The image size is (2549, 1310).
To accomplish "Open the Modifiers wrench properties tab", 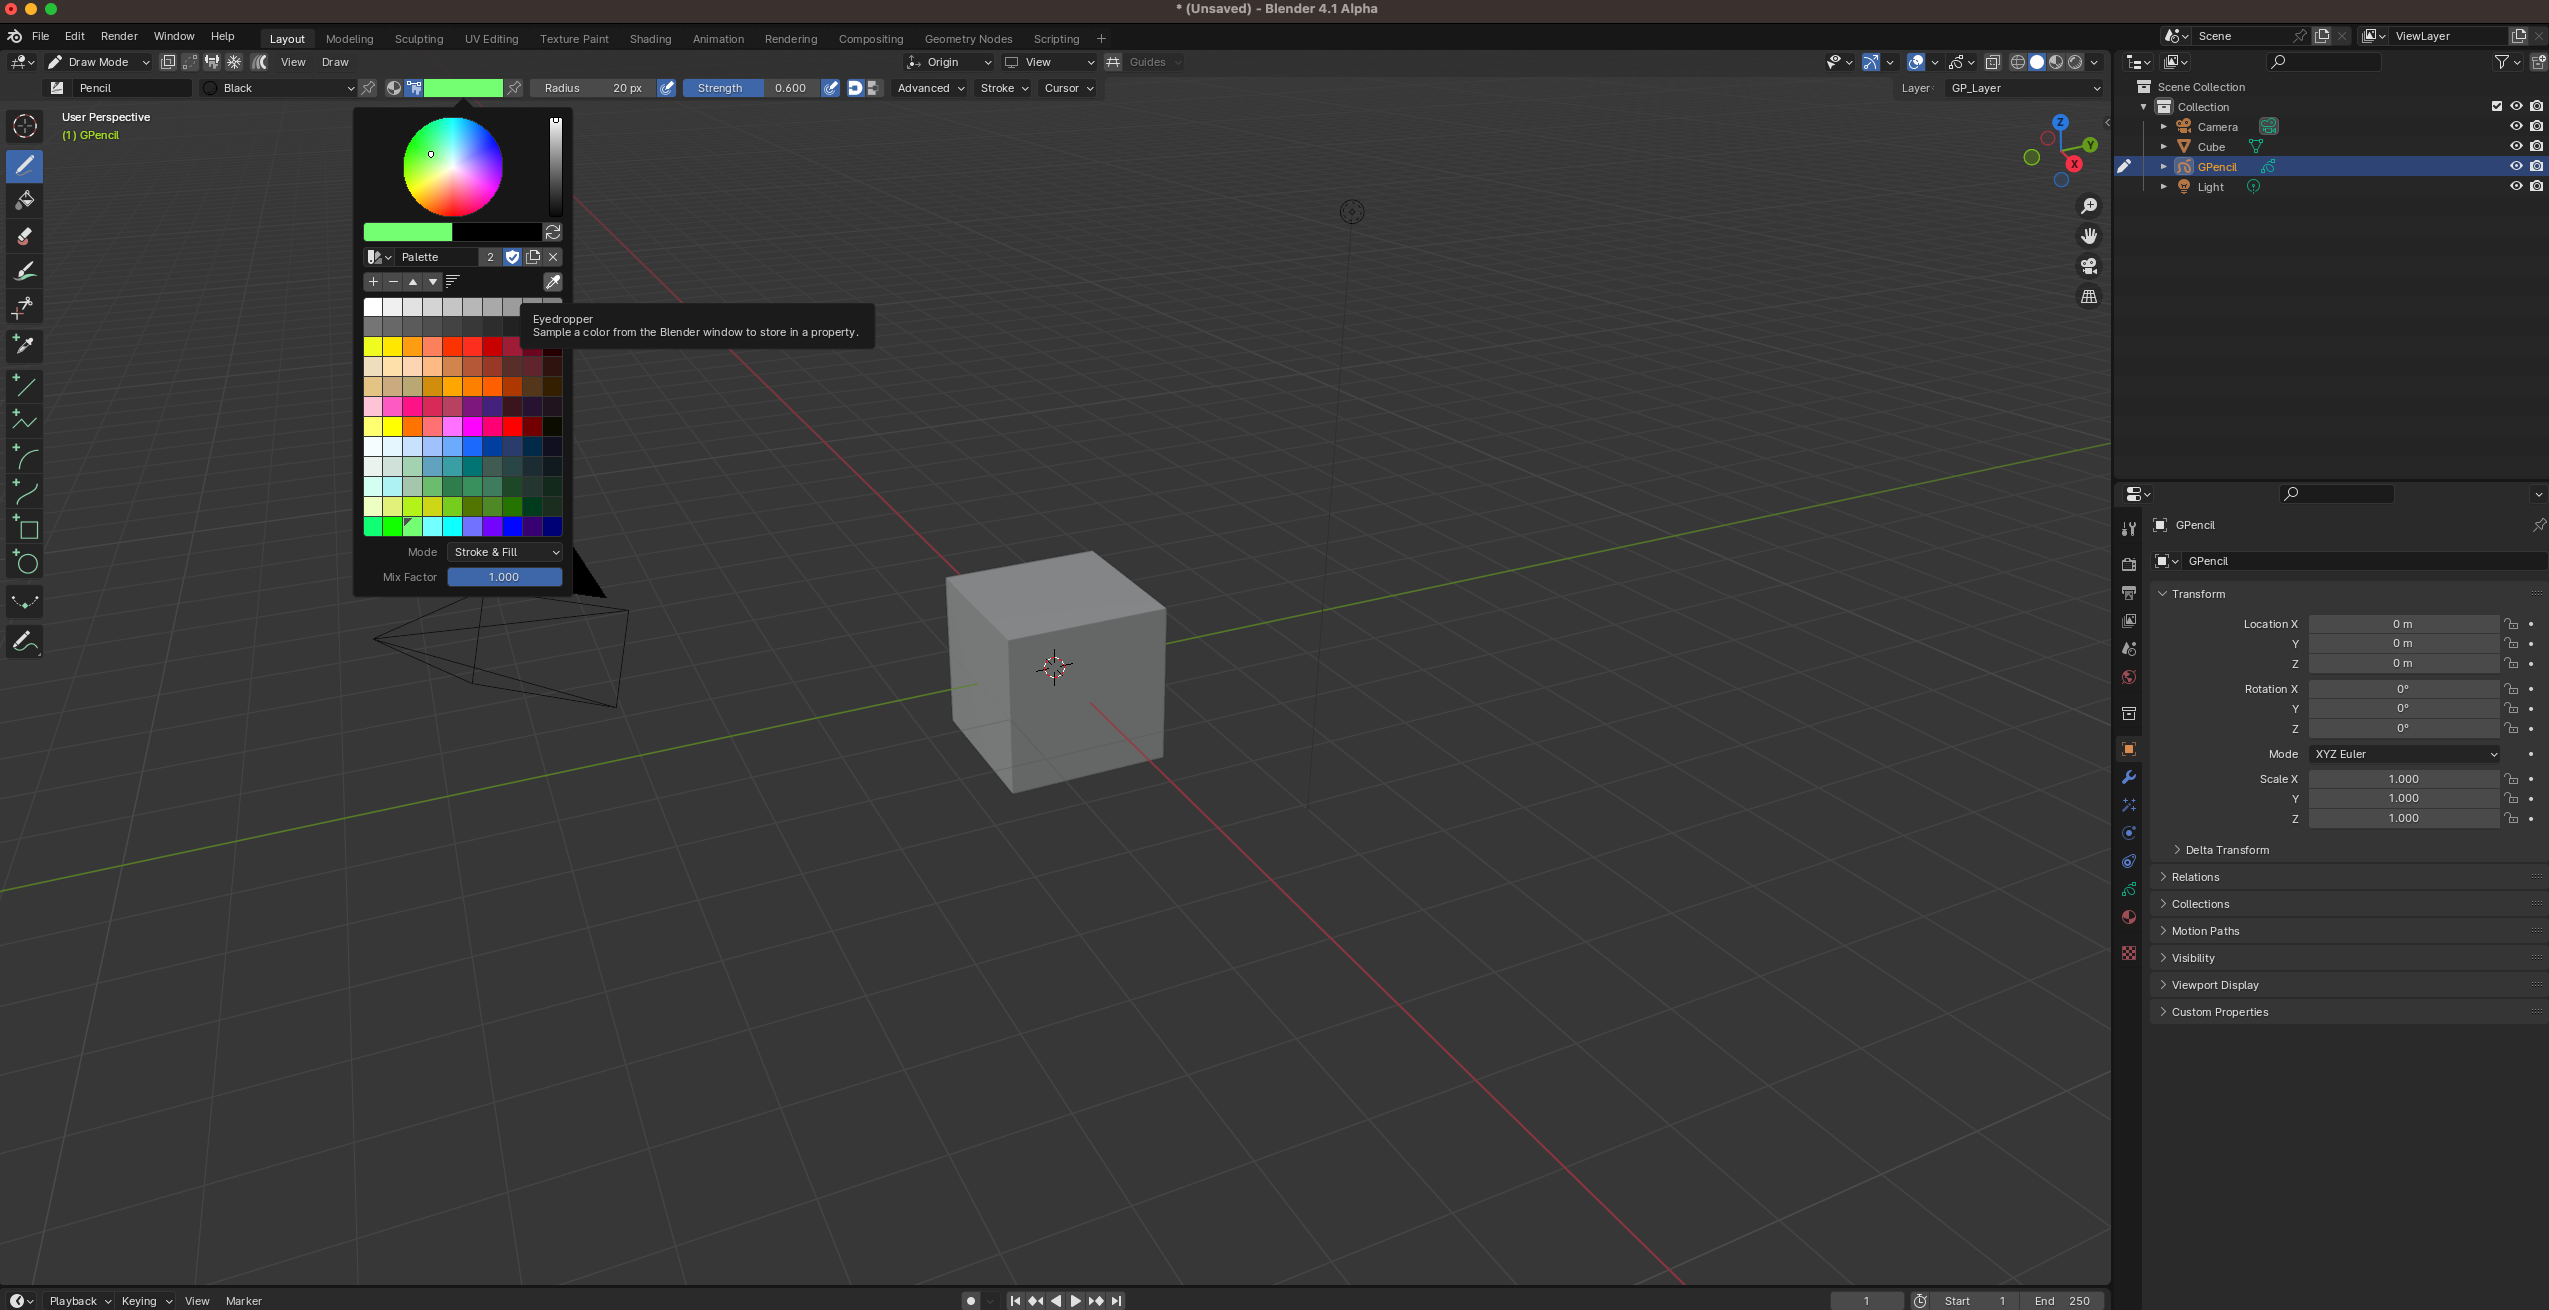I will coord(2129,777).
